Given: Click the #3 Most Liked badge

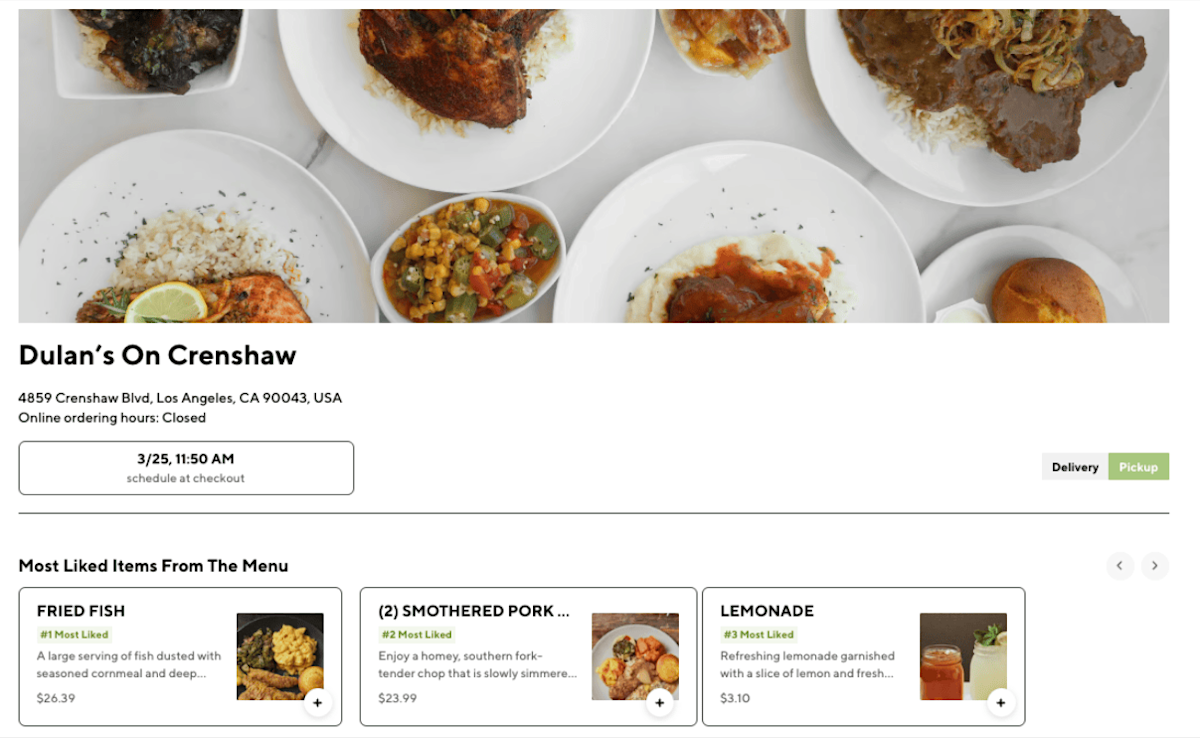Looking at the screenshot, I should tap(758, 634).
